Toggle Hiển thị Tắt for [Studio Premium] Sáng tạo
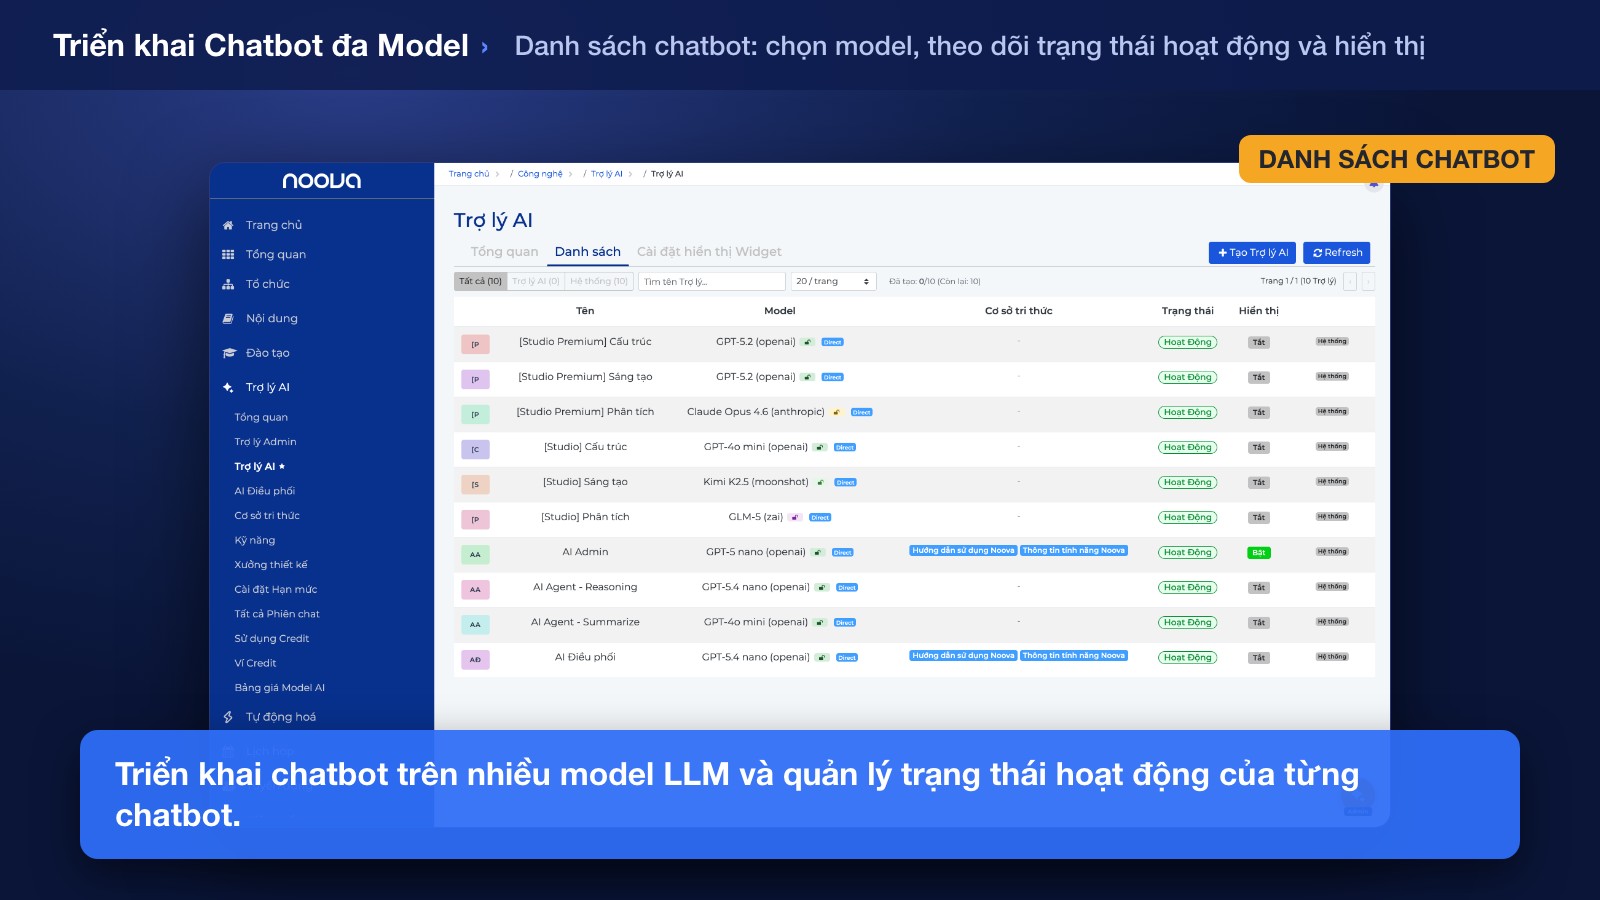The height and width of the screenshot is (900, 1600). coord(1259,377)
